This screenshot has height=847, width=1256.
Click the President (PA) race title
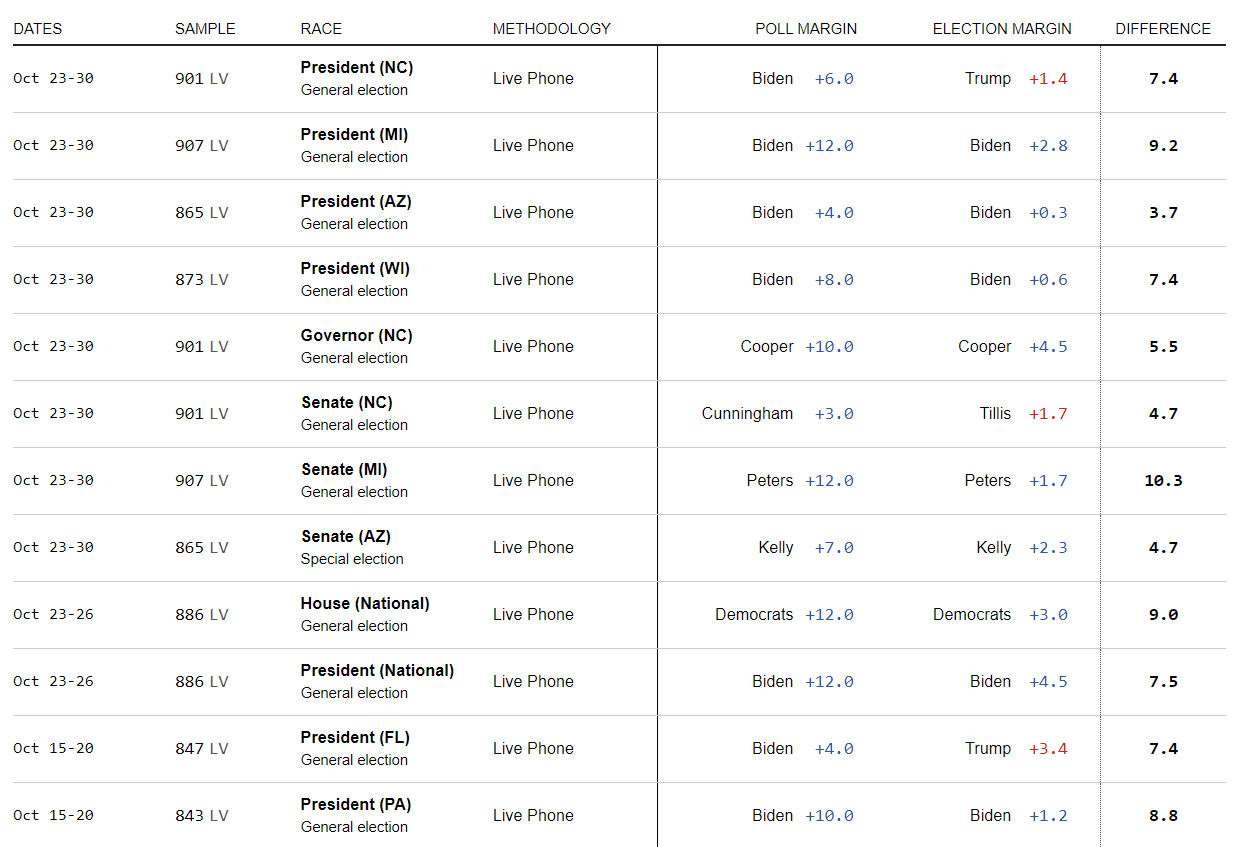click(355, 805)
